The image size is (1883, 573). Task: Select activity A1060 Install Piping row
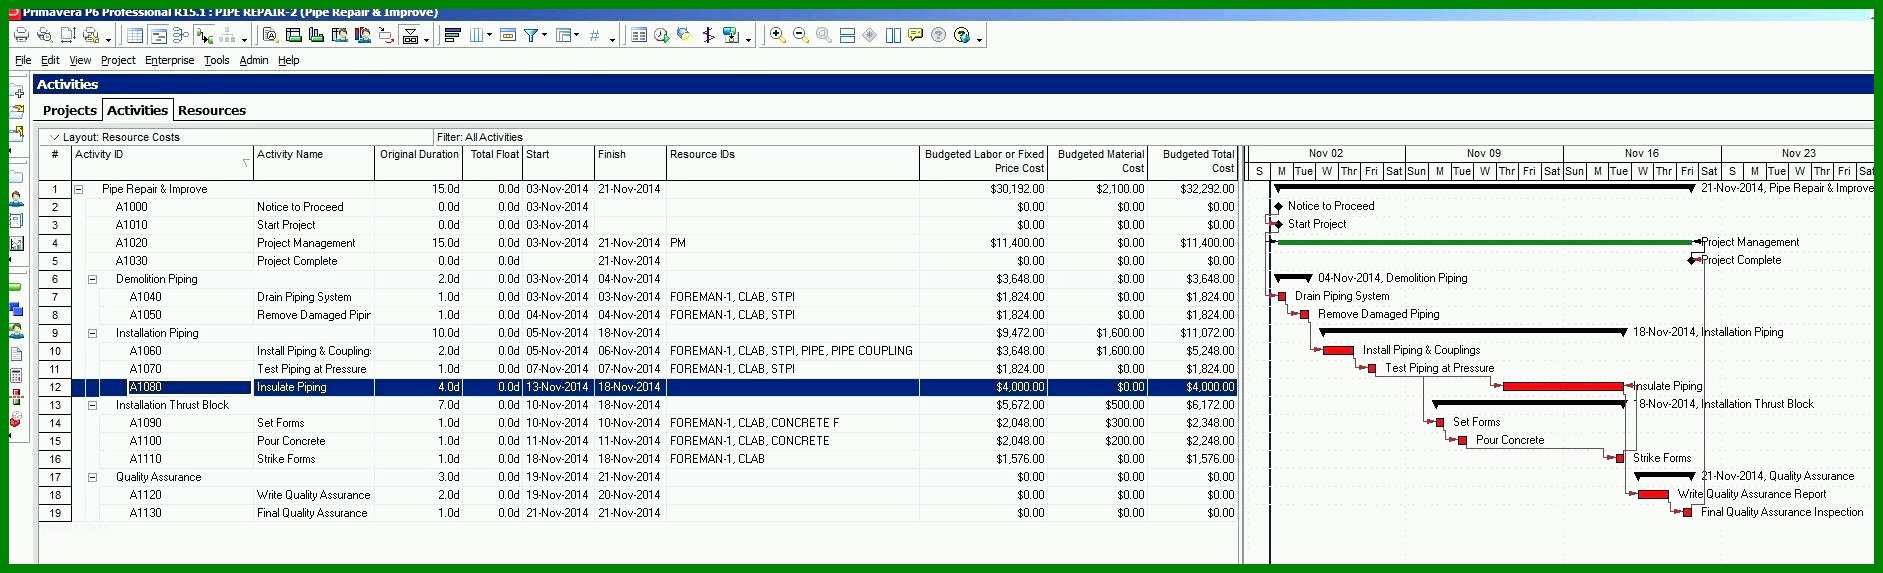(638, 351)
